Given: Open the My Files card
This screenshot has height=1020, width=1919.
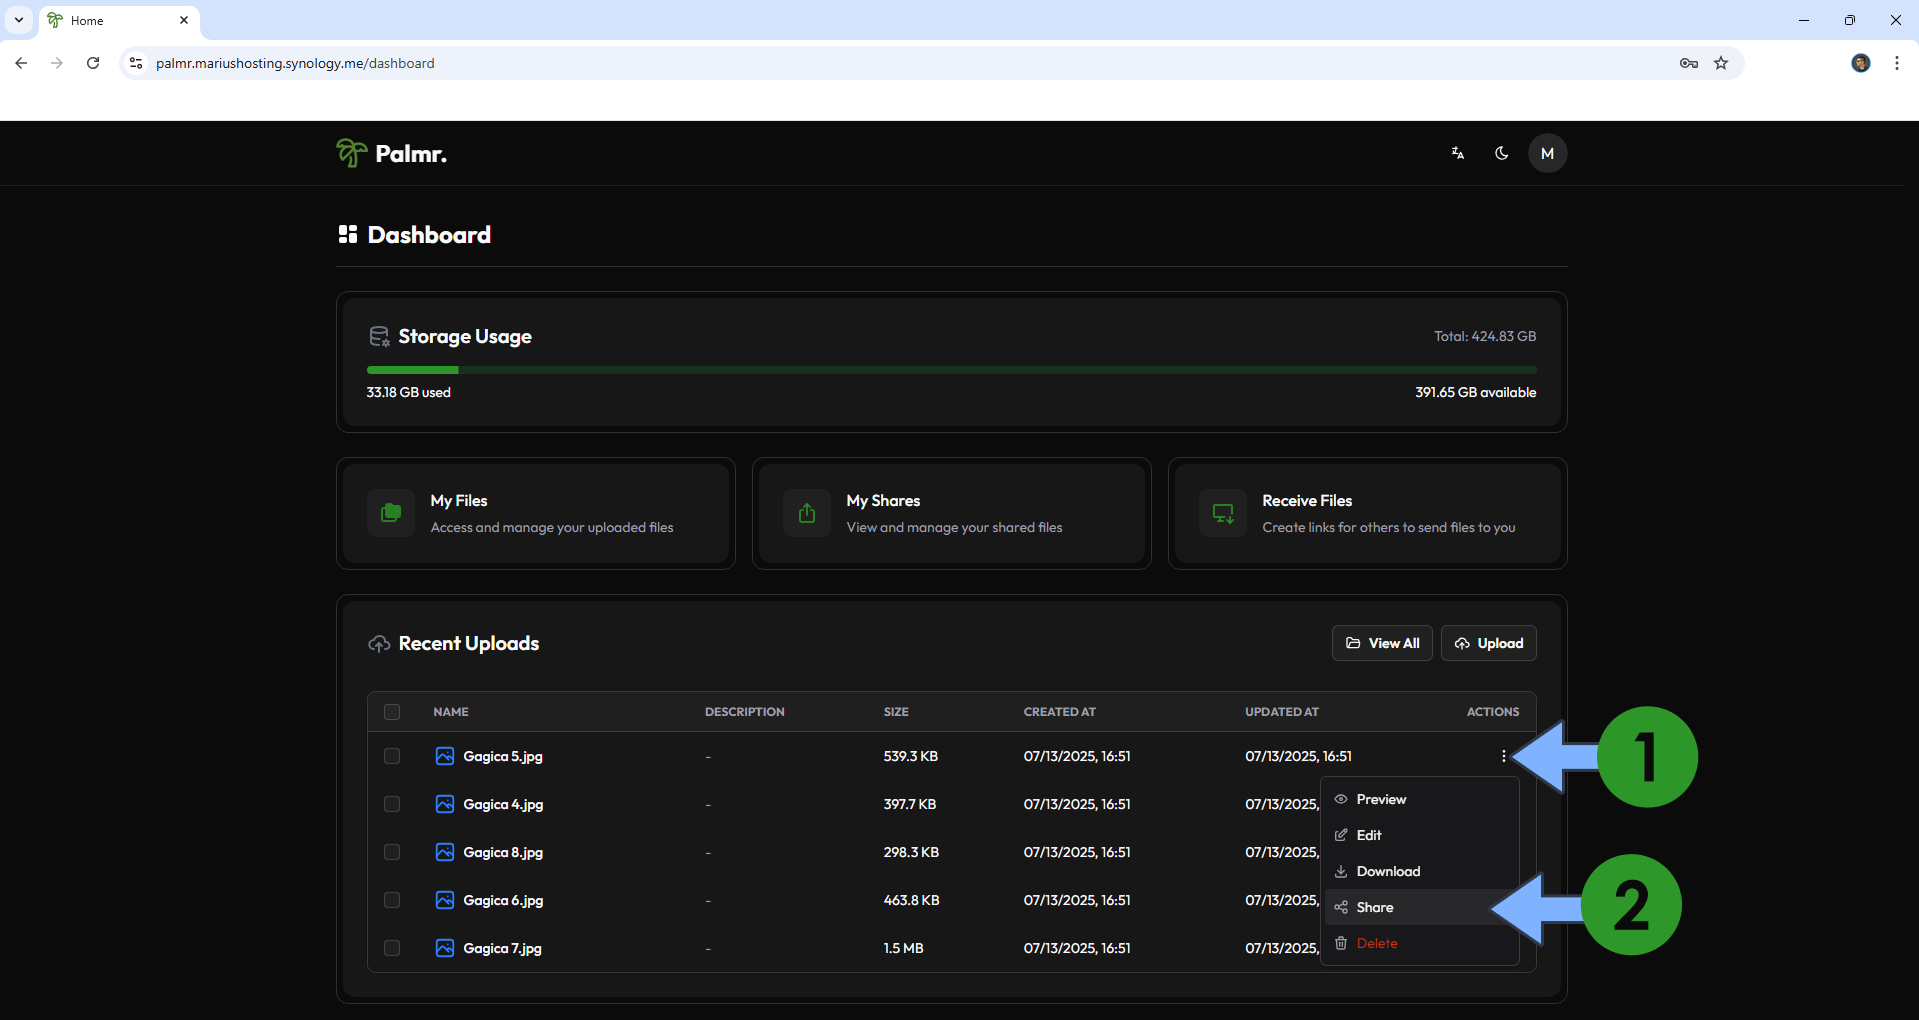Looking at the screenshot, I should point(536,513).
